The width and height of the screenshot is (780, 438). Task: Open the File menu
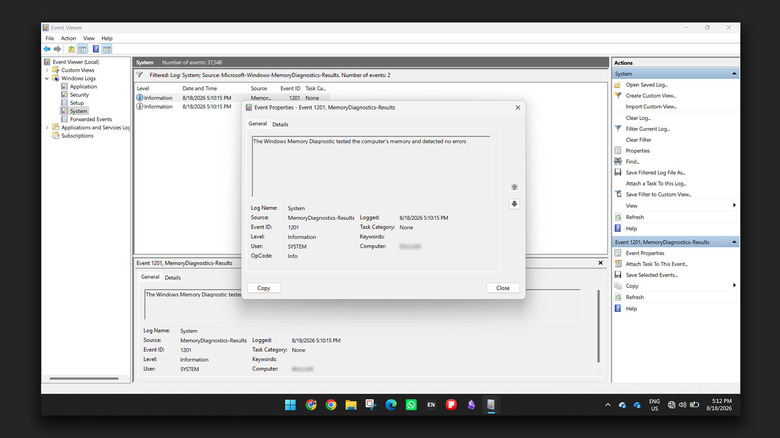[x=50, y=38]
